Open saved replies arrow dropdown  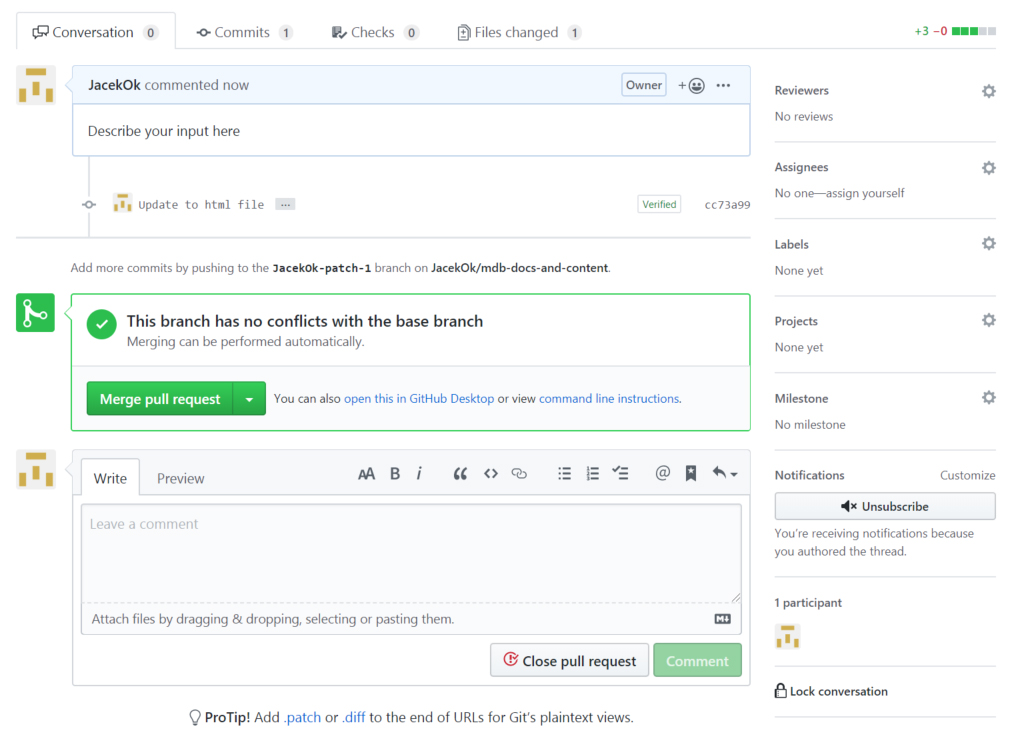click(725, 473)
